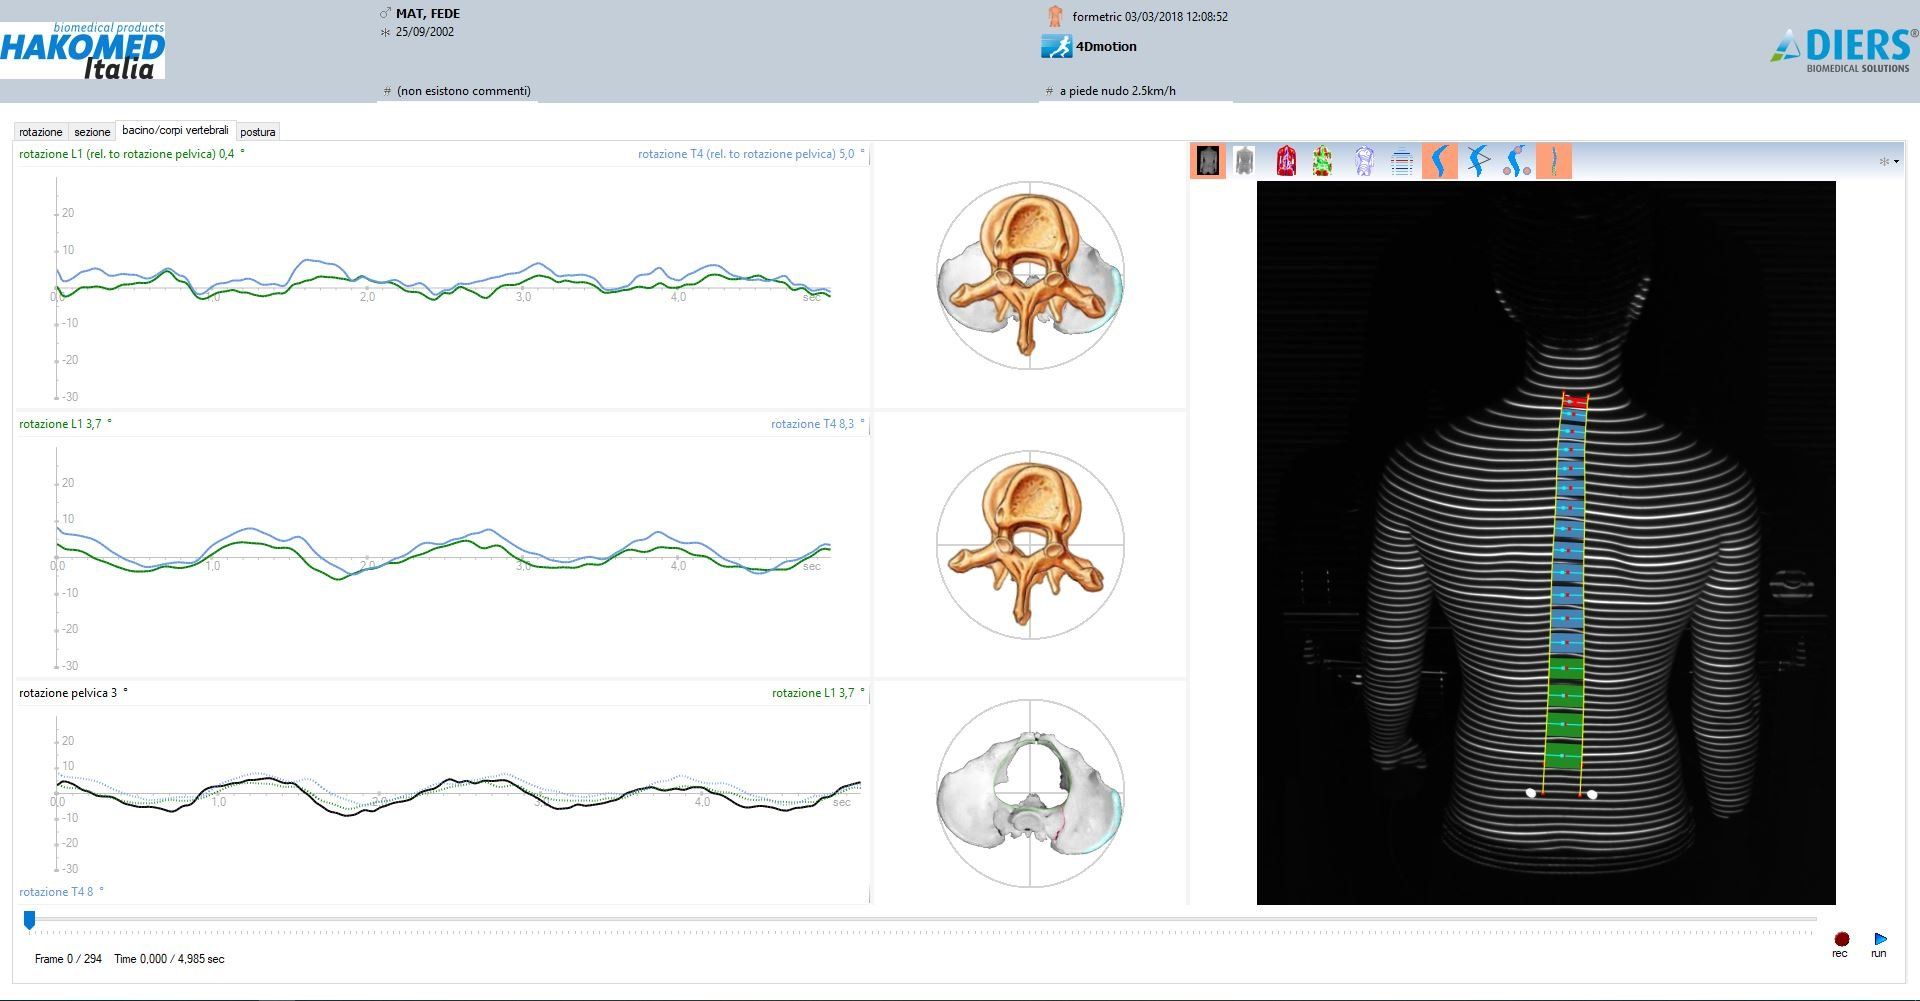This screenshot has height=1001, width=1920.
Task: Click the frame timeline slider handle
Action: [x=30, y=920]
